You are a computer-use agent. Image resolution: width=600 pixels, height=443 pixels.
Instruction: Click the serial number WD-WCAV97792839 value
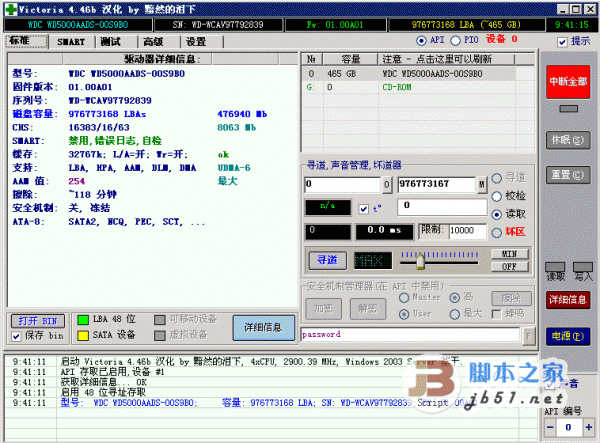tap(110, 101)
